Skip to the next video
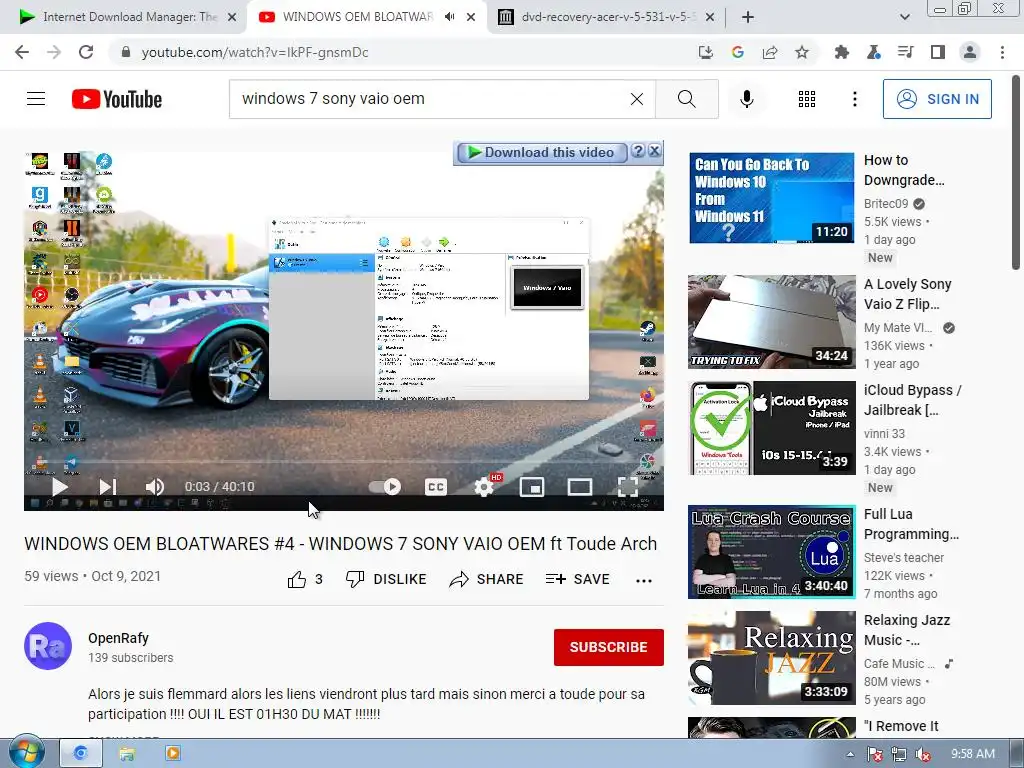The width and height of the screenshot is (1024, 768). (108, 487)
